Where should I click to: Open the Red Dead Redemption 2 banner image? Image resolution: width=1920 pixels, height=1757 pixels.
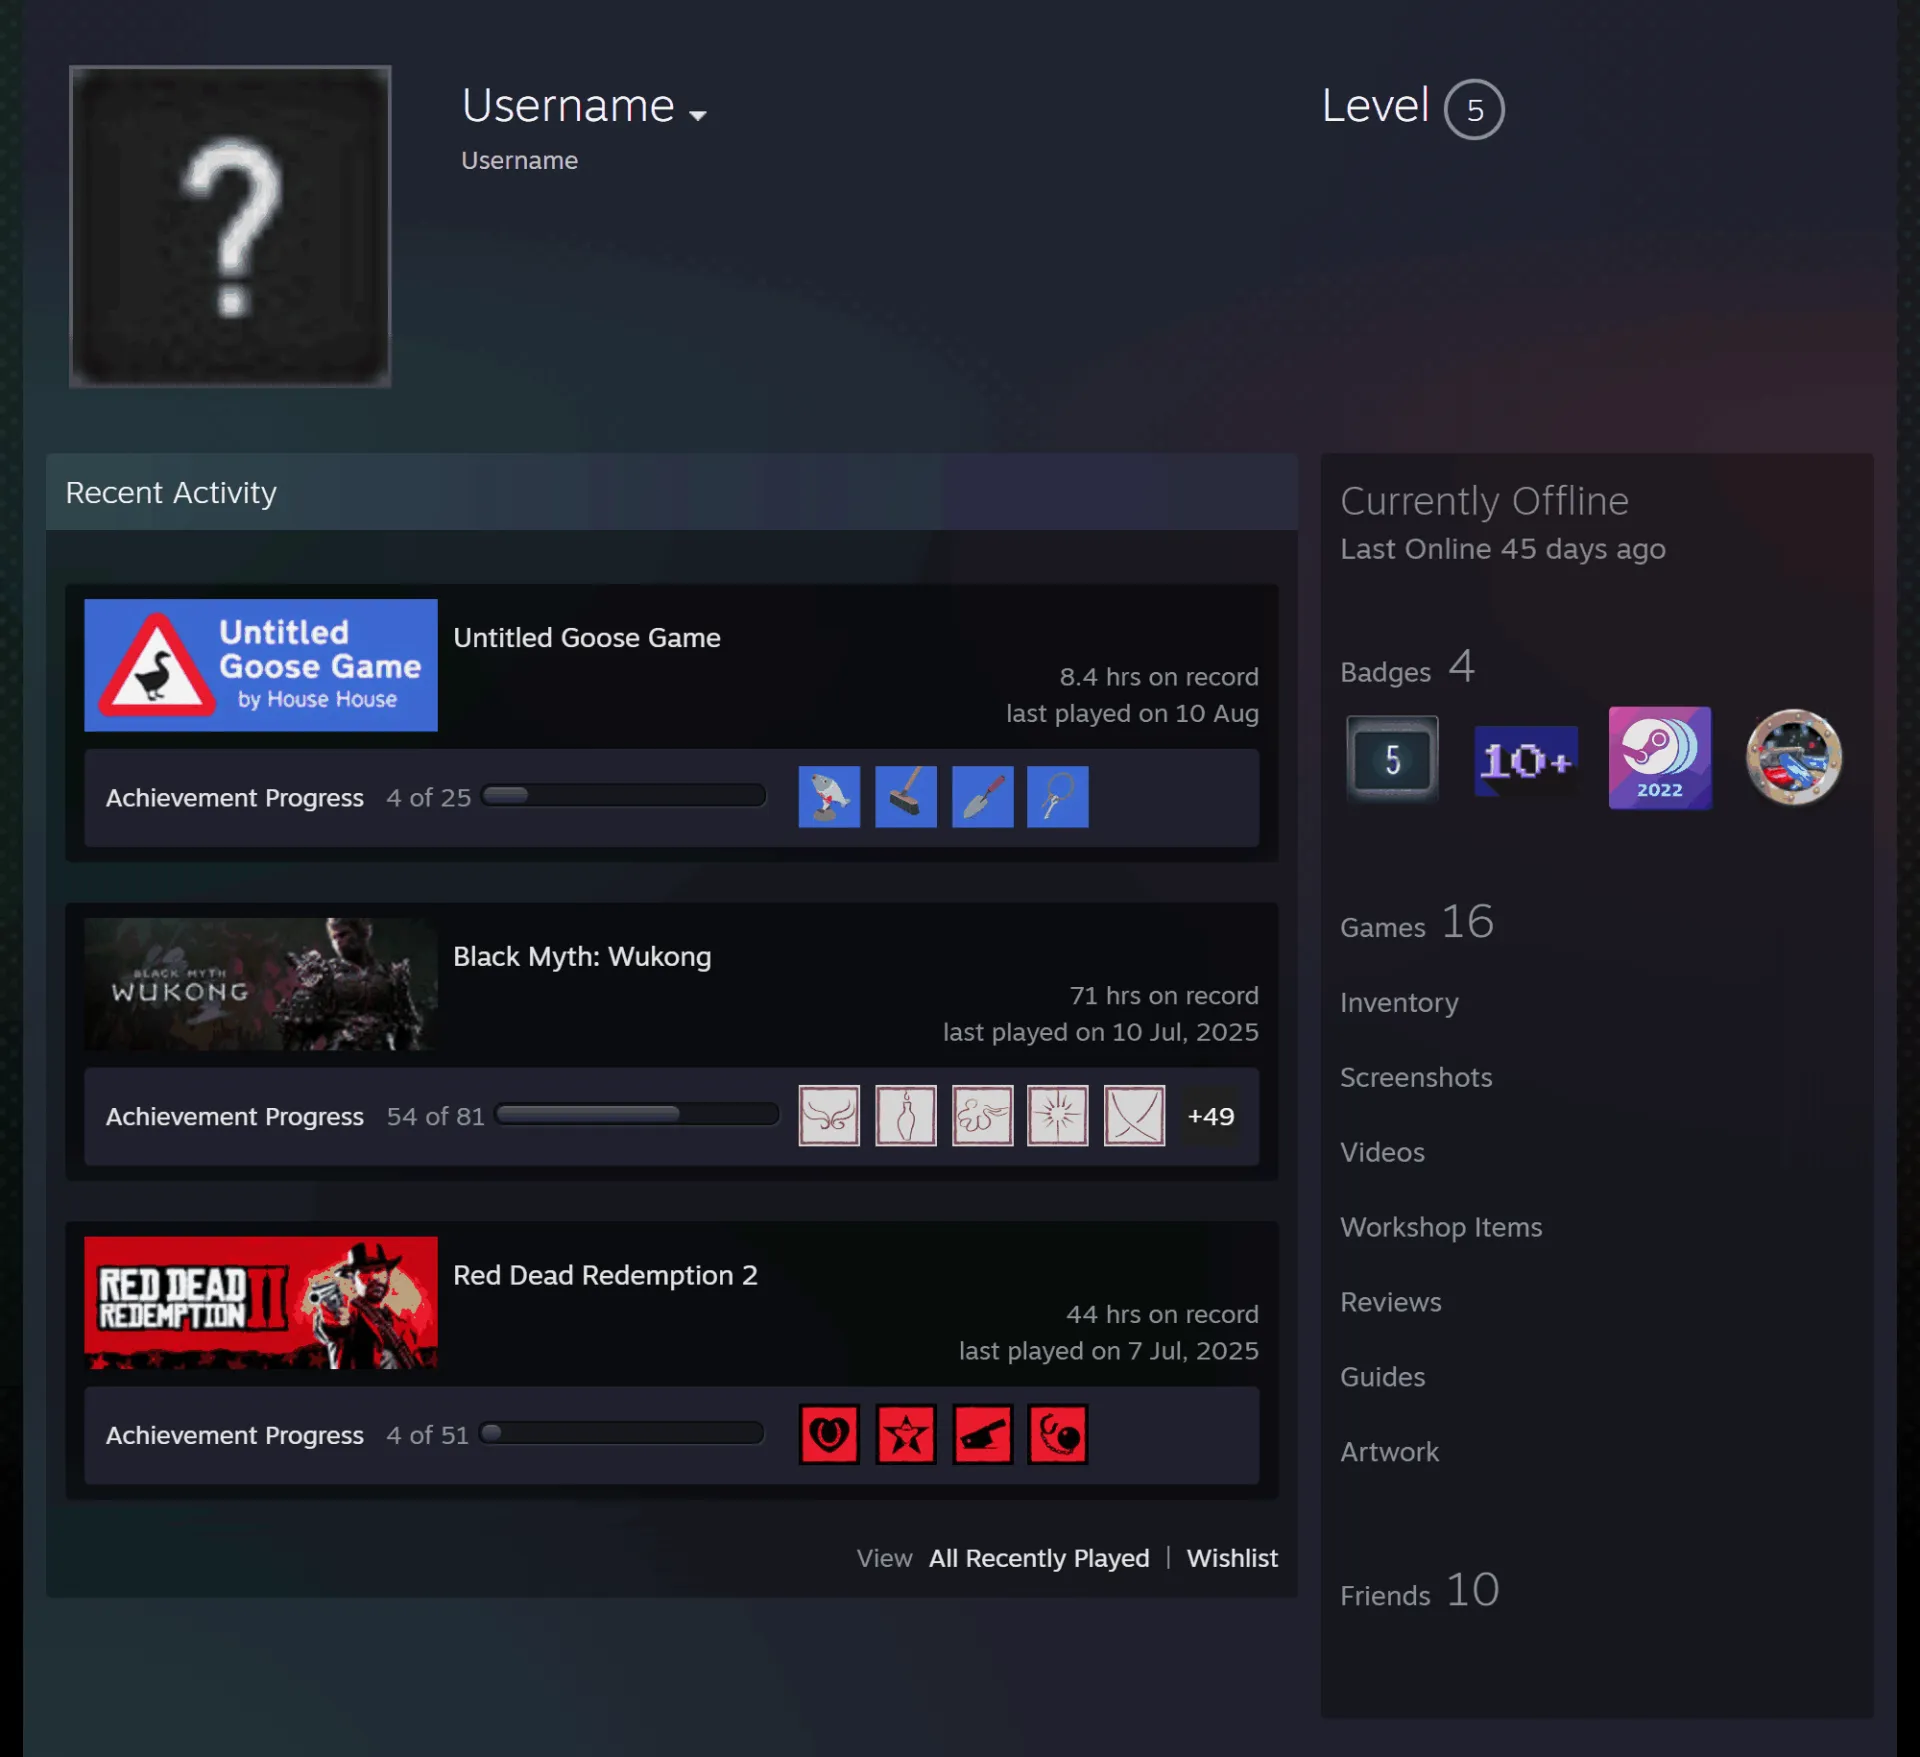pyautogui.click(x=261, y=1303)
